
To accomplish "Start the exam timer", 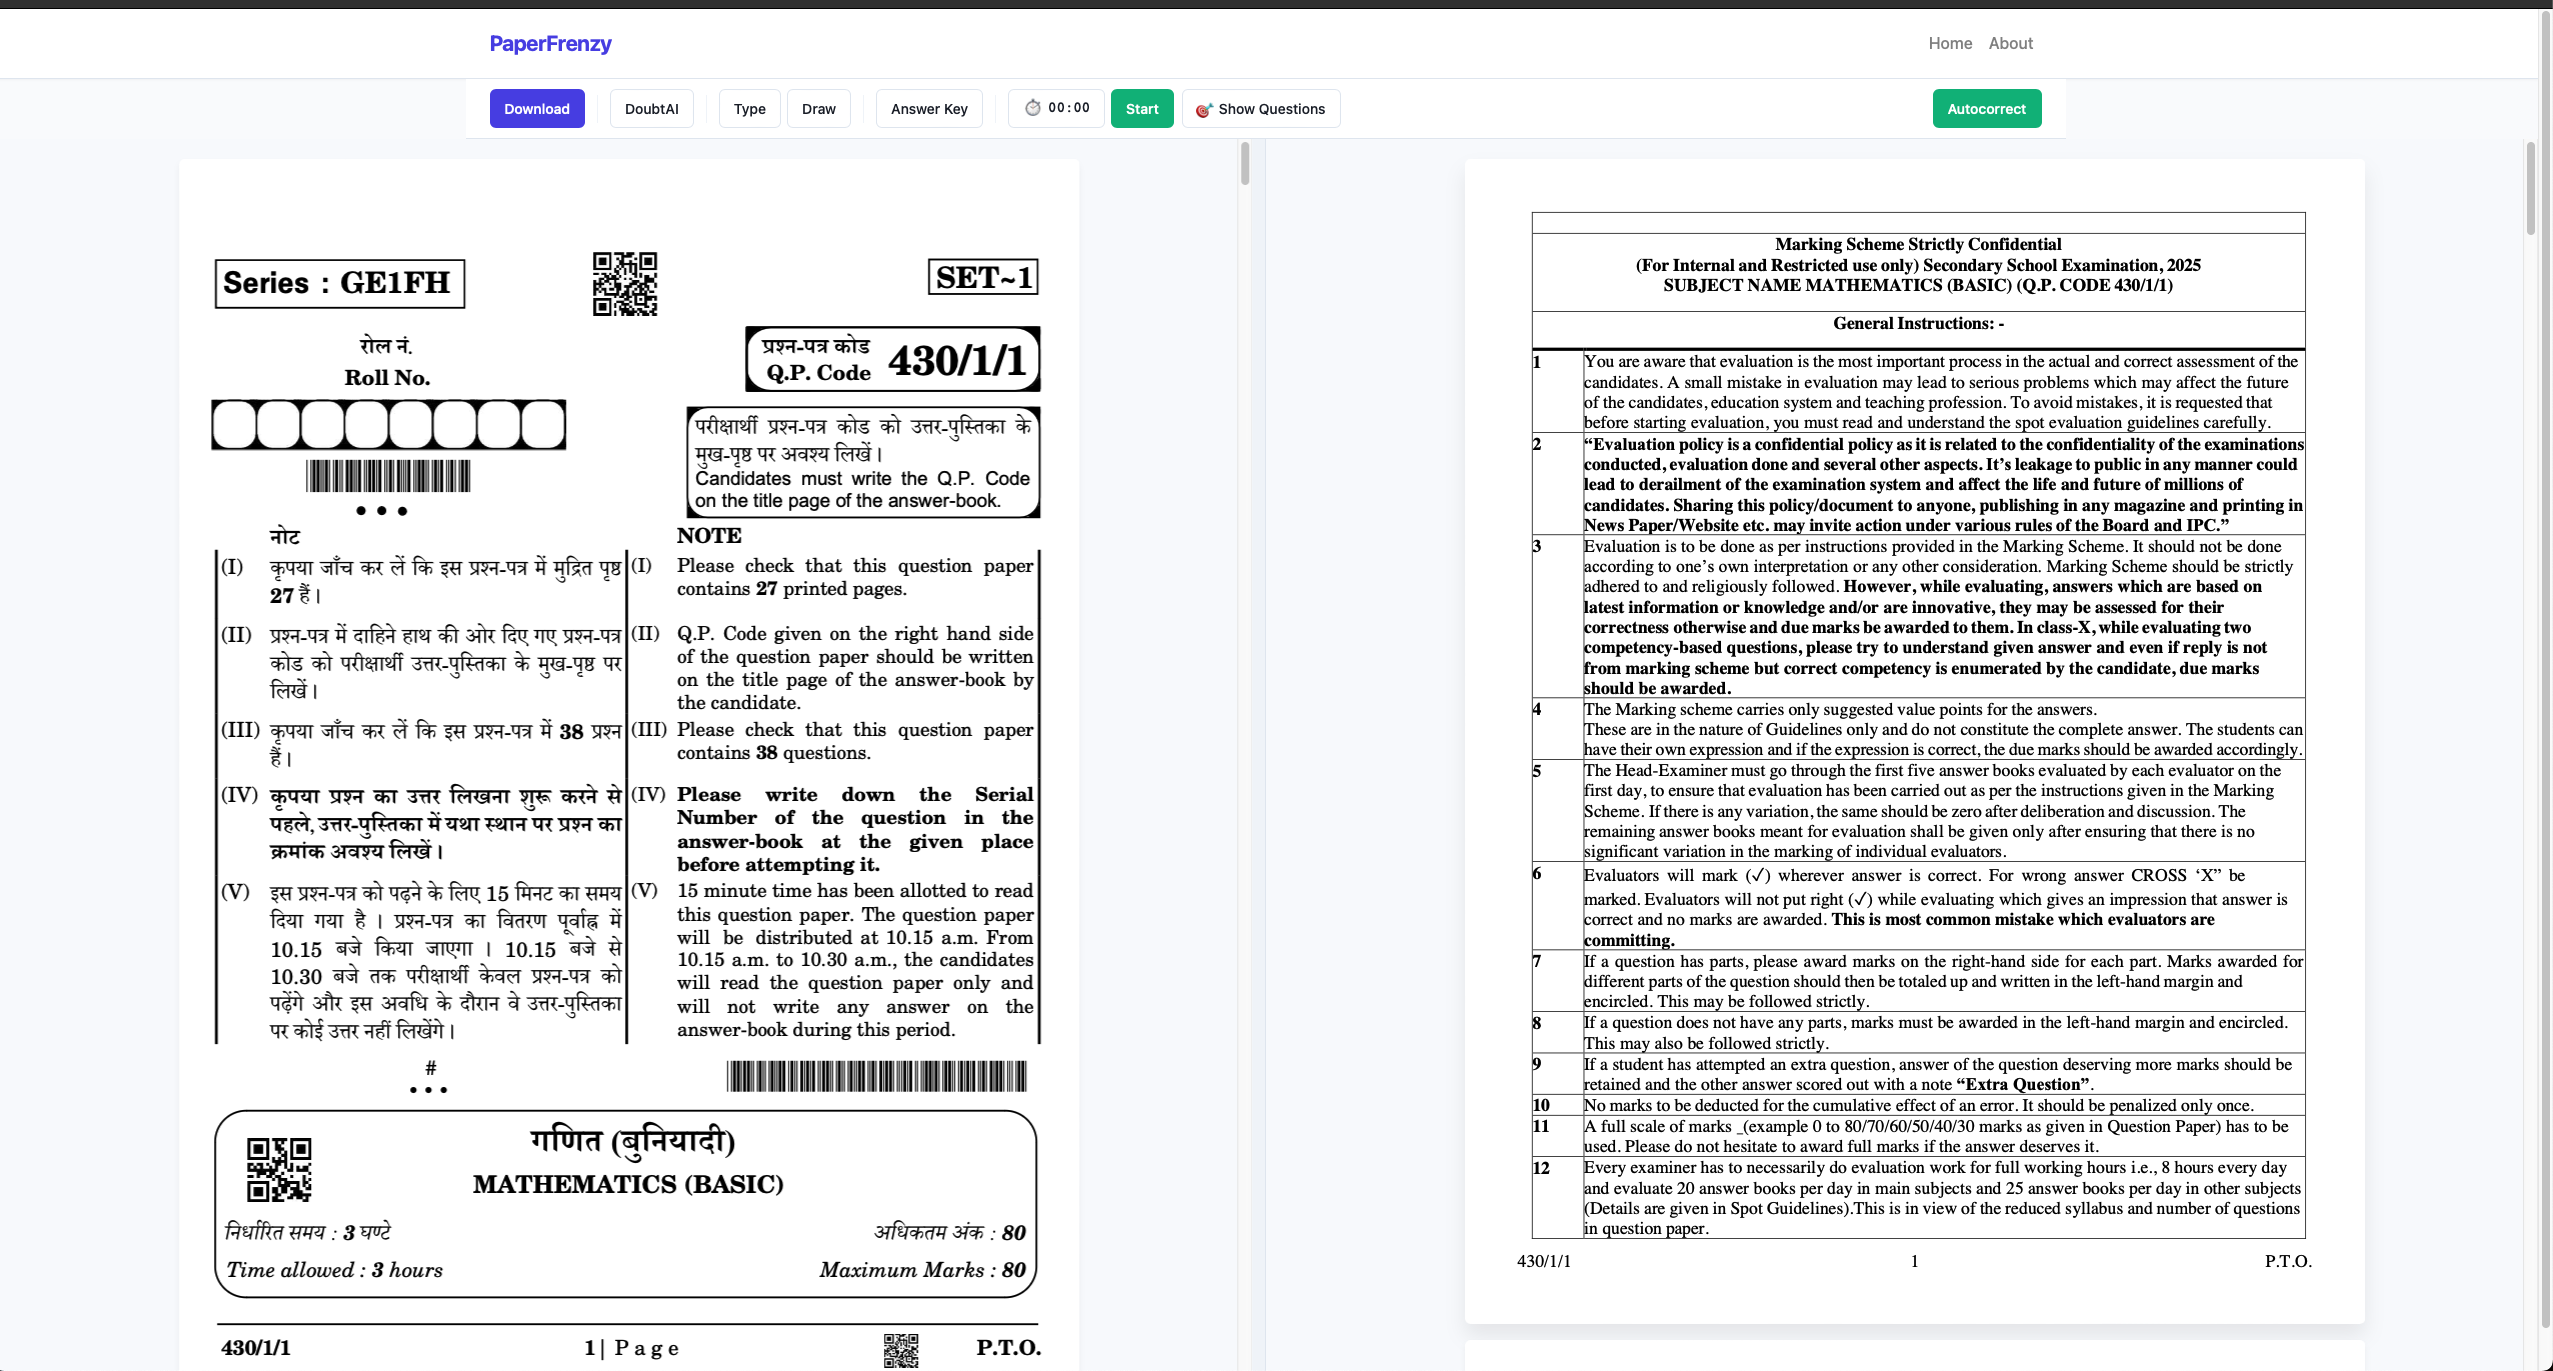I will coord(1141,109).
